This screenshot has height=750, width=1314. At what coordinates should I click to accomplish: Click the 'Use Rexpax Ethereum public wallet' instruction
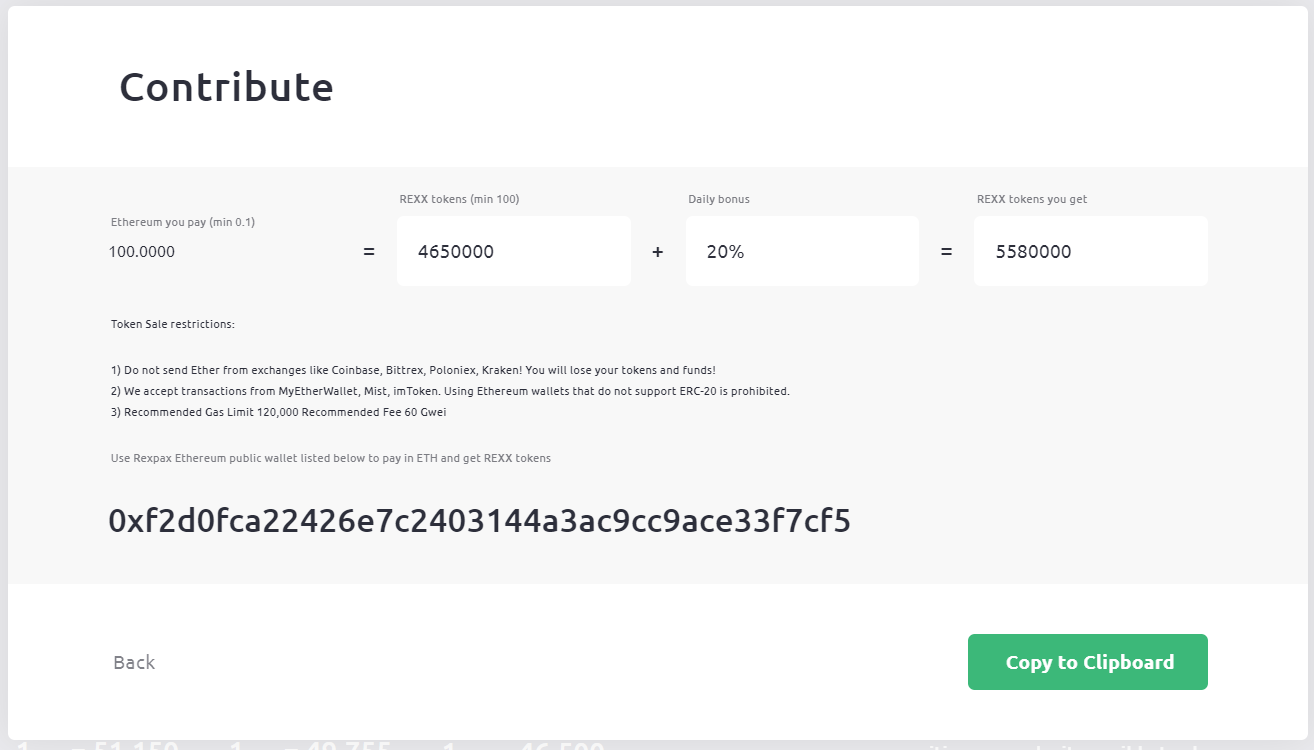coord(330,458)
